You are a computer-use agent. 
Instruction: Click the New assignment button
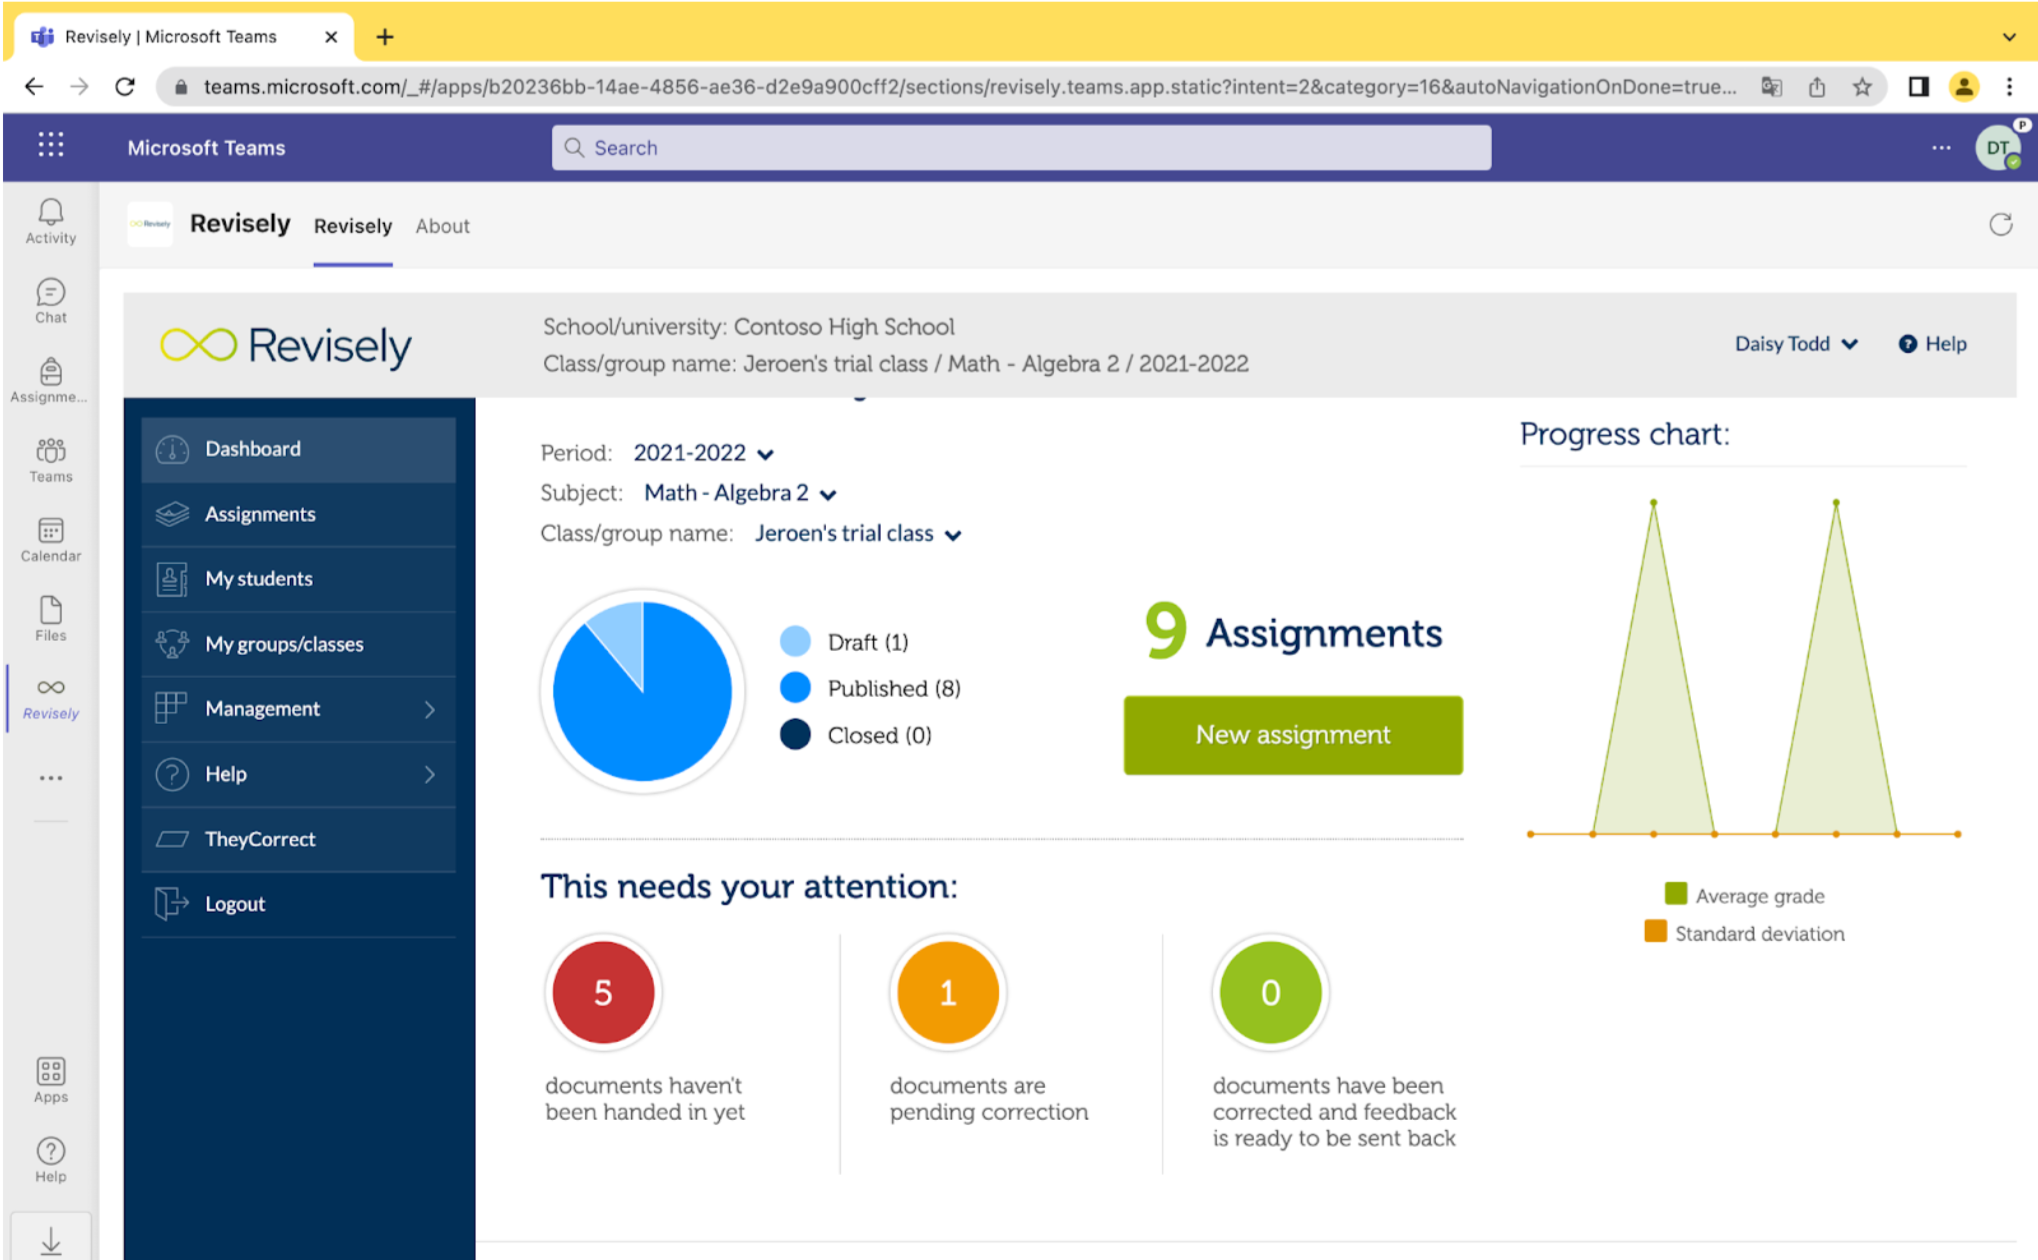coord(1292,735)
